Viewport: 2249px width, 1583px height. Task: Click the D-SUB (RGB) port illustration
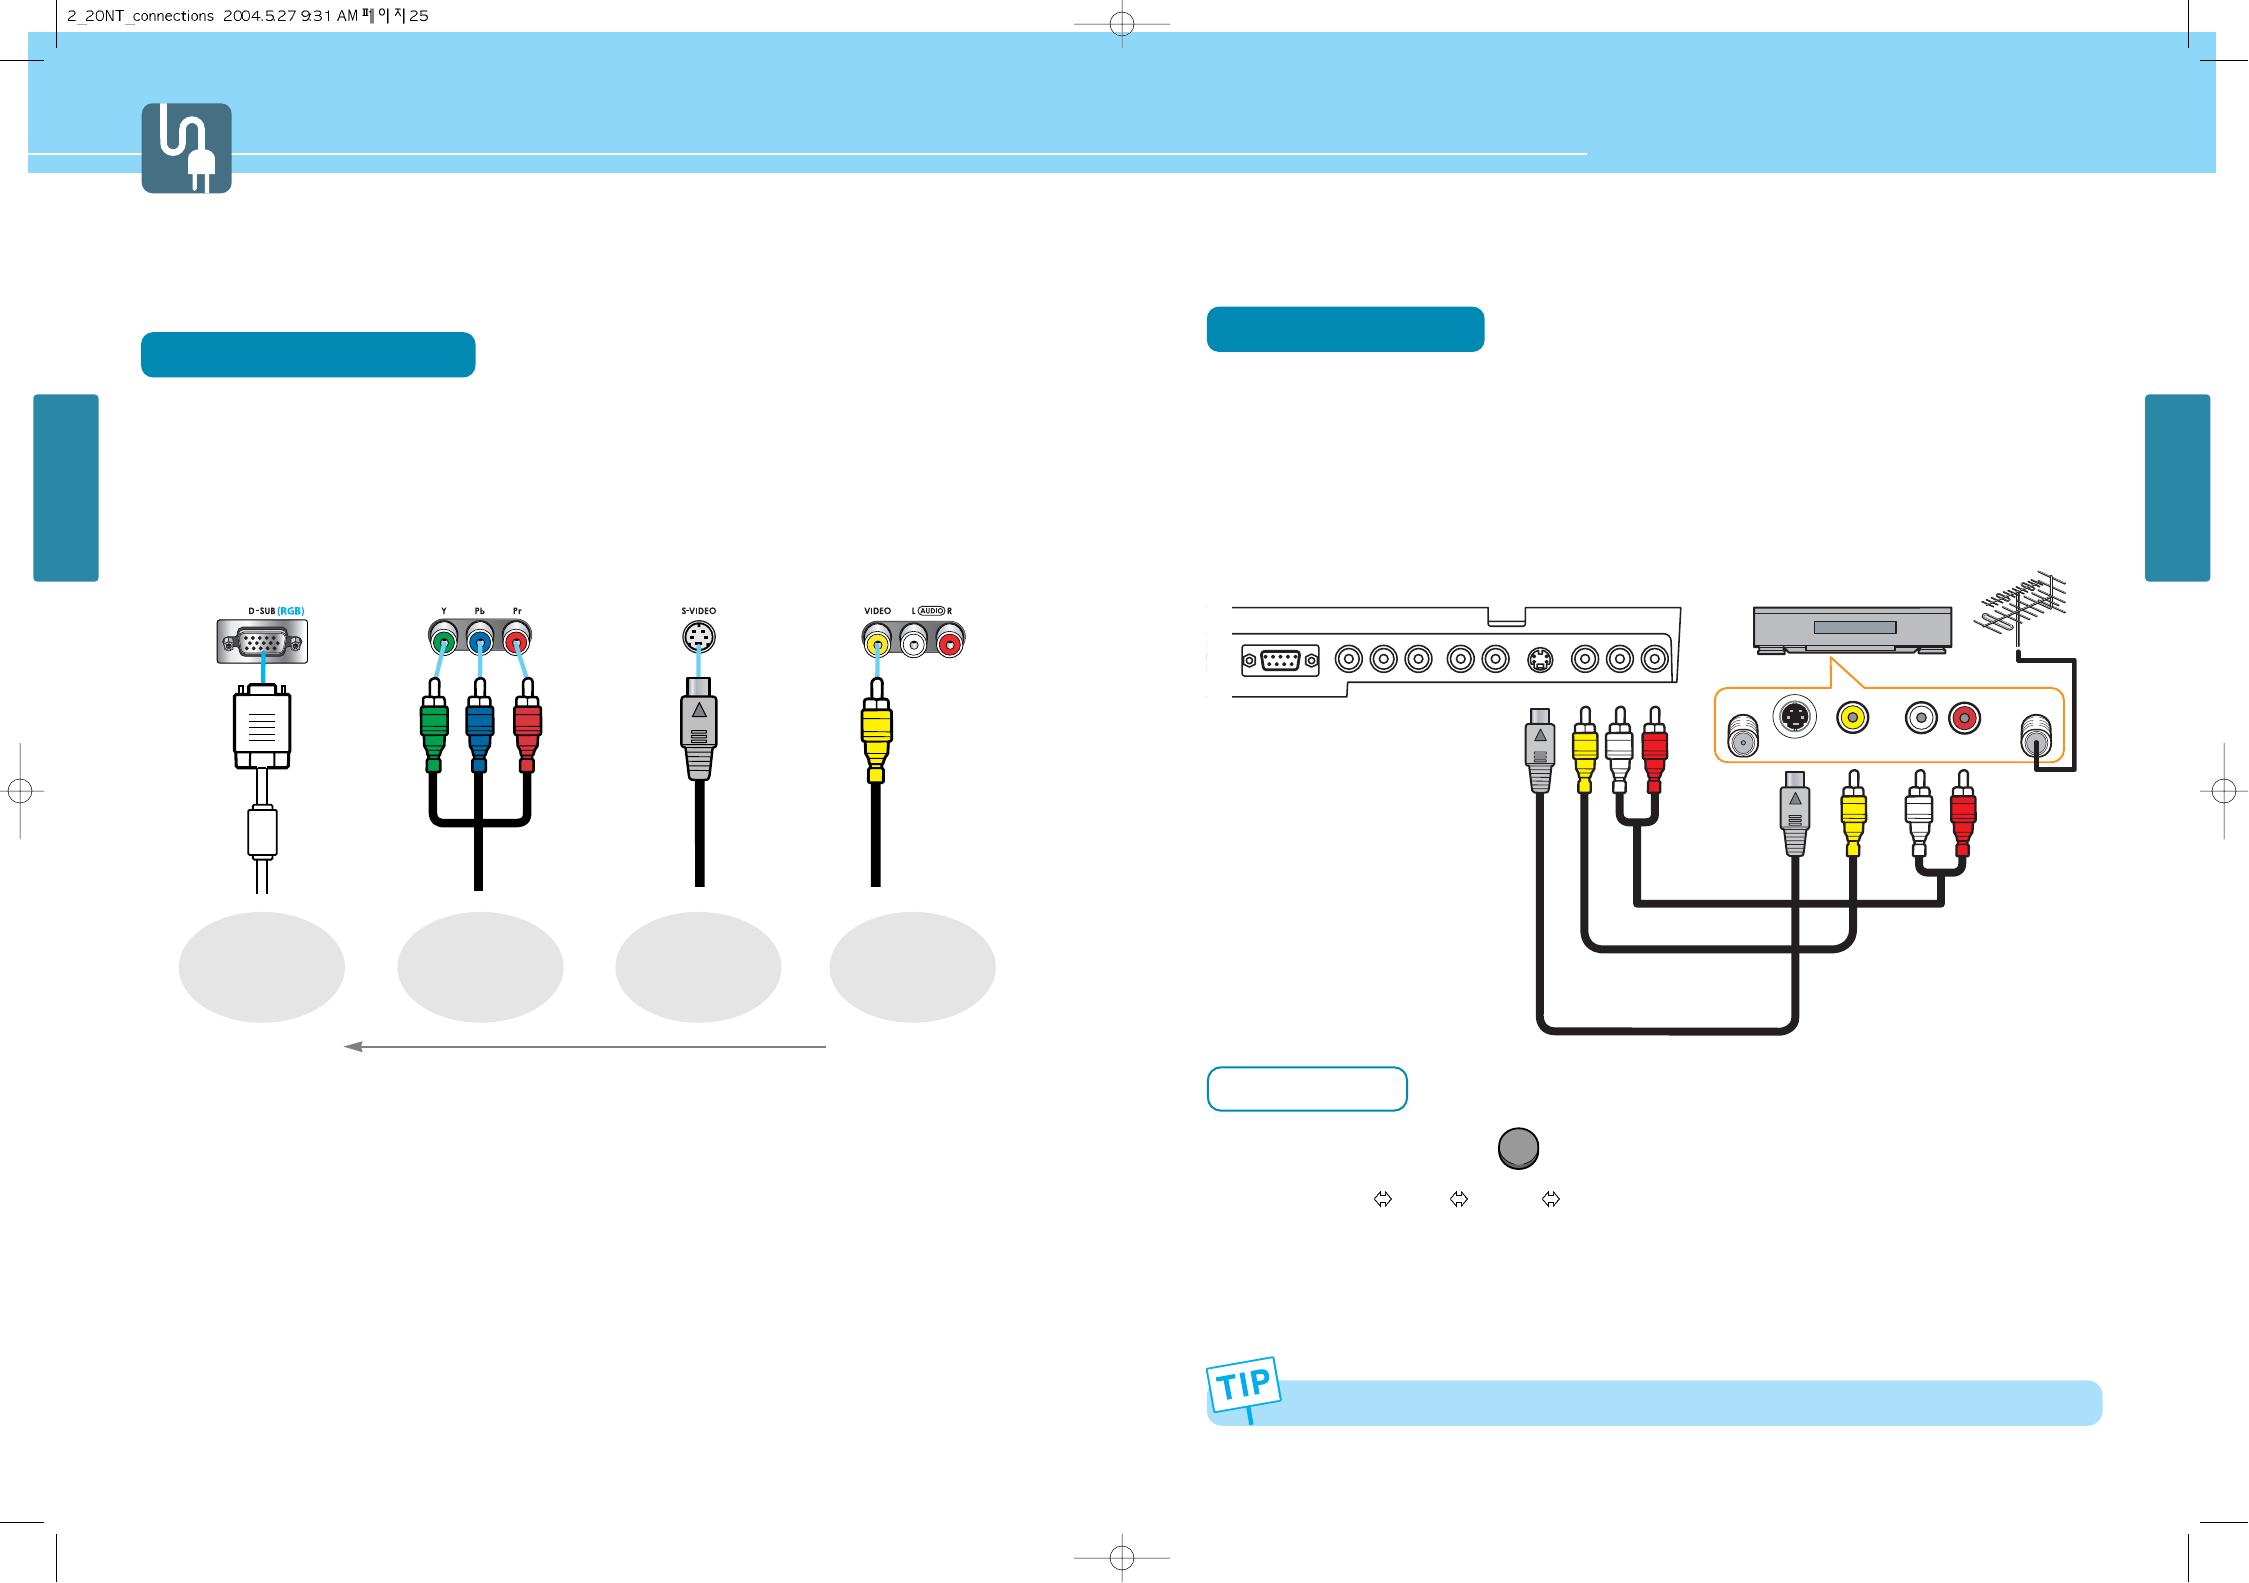(262, 641)
